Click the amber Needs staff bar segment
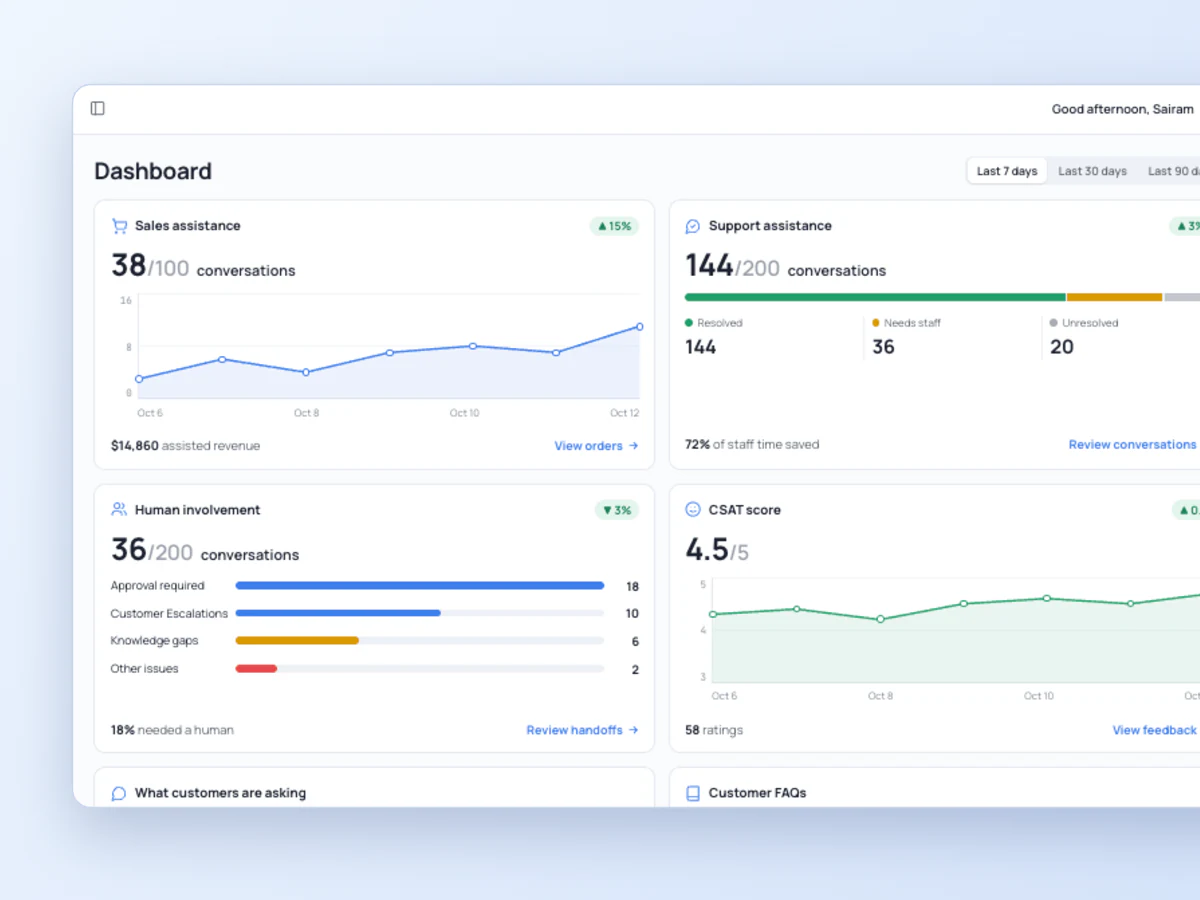 click(1115, 297)
